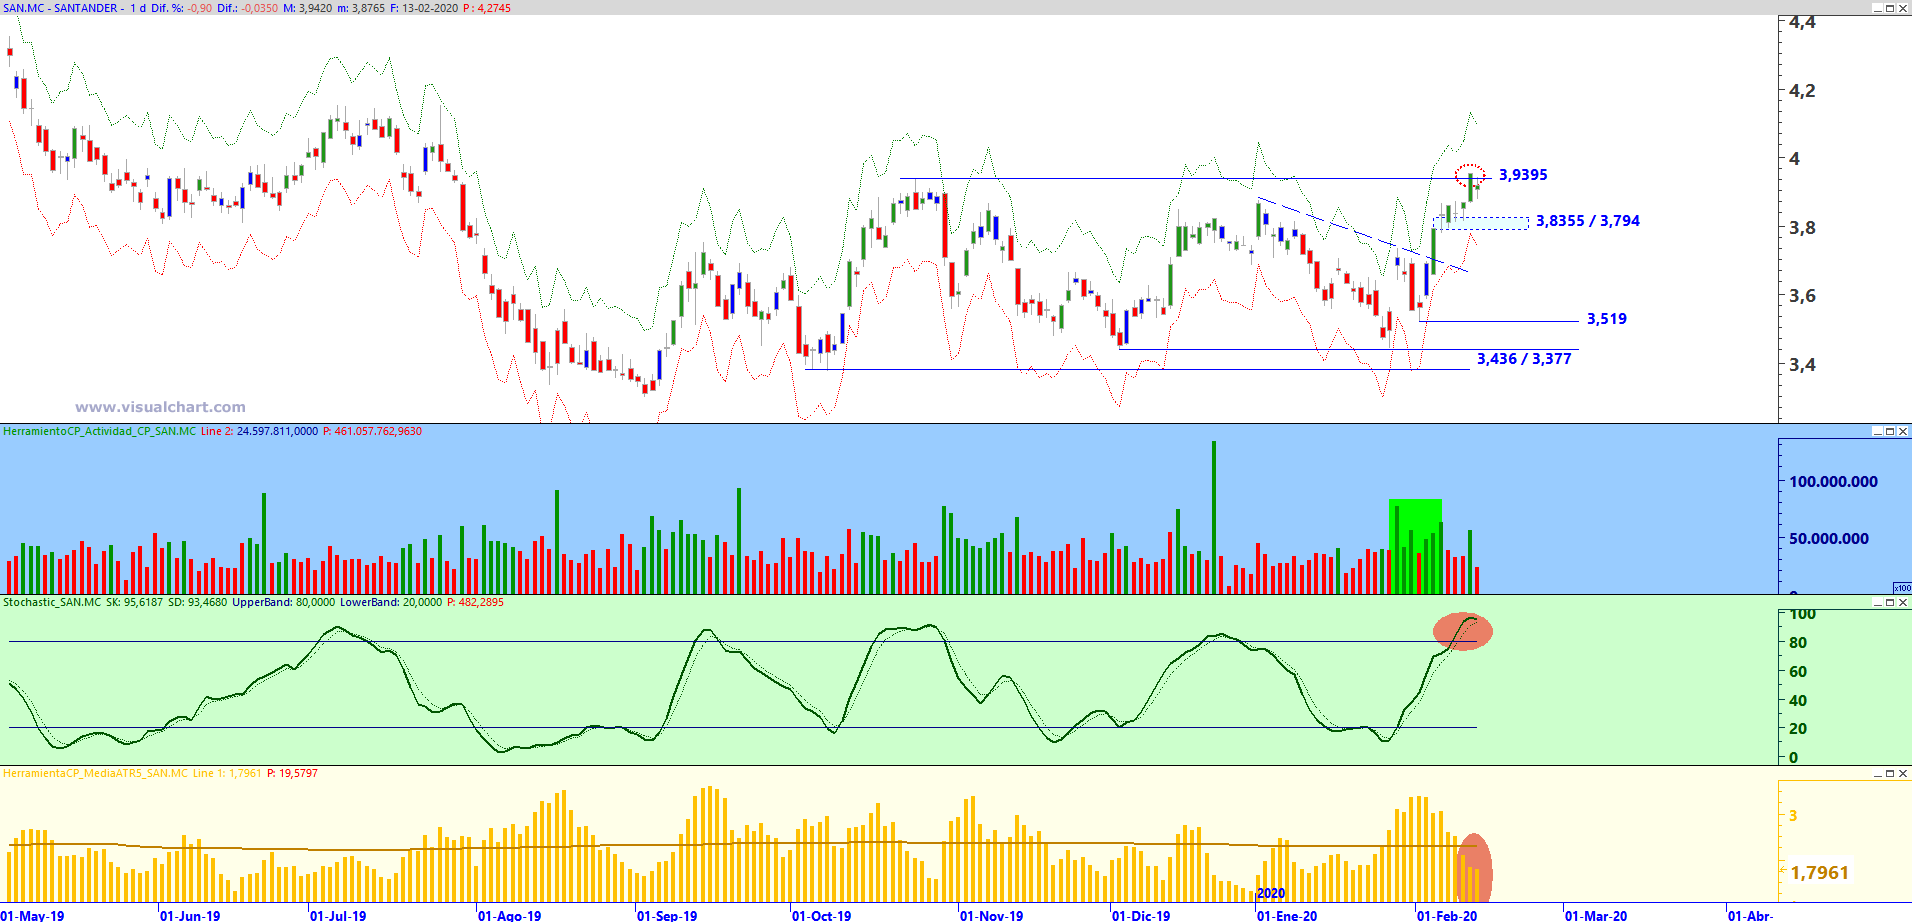1912x922 pixels.
Task: Click the 3,6 price axis label
Action: [x=1802, y=296]
